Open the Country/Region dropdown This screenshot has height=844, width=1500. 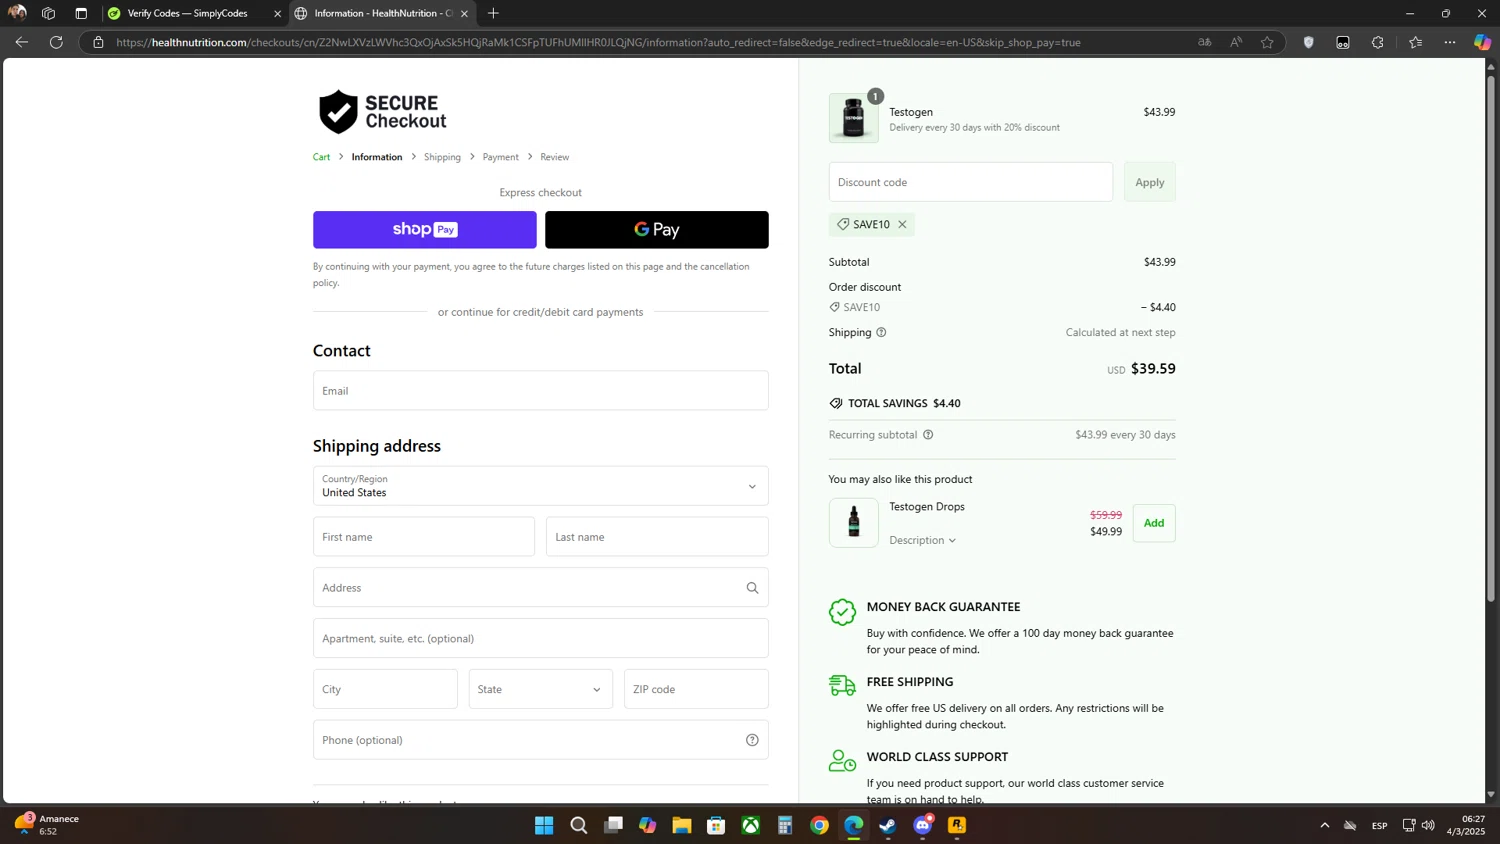[541, 486]
